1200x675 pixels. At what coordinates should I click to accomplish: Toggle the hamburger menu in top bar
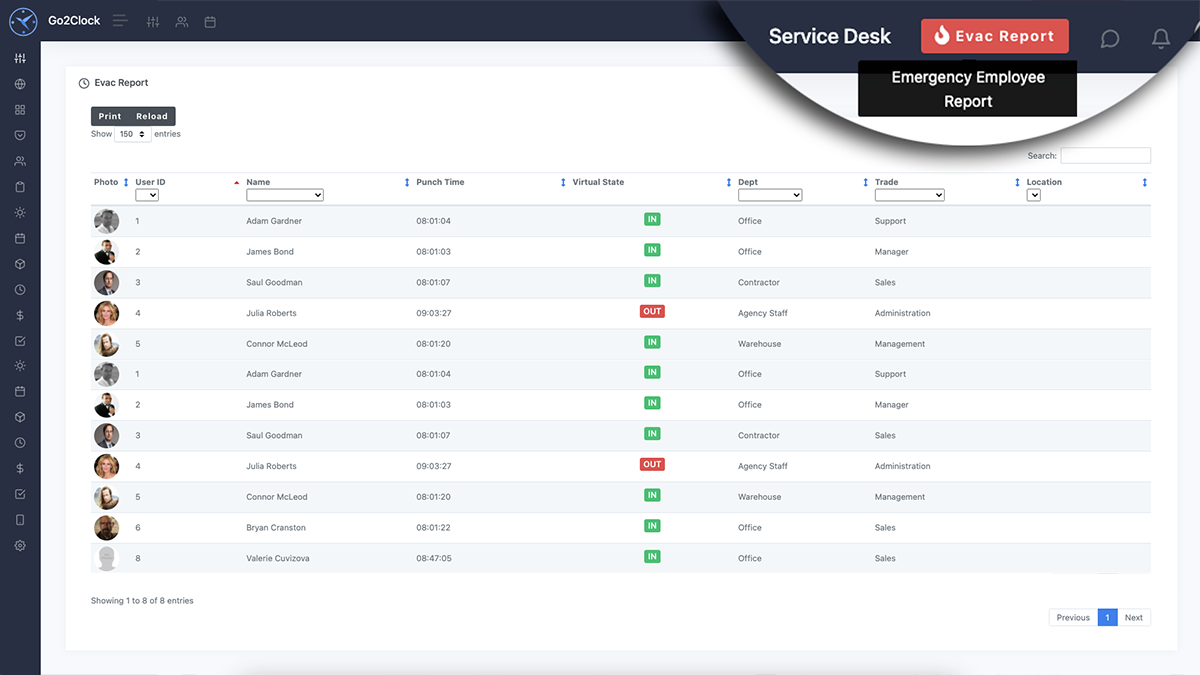[120, 21]
